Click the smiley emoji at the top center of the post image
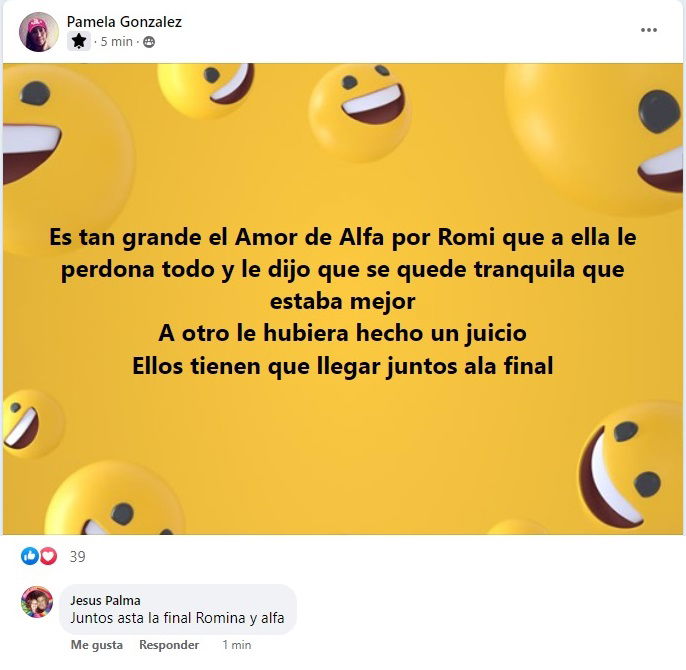 [x=360, y=112]
